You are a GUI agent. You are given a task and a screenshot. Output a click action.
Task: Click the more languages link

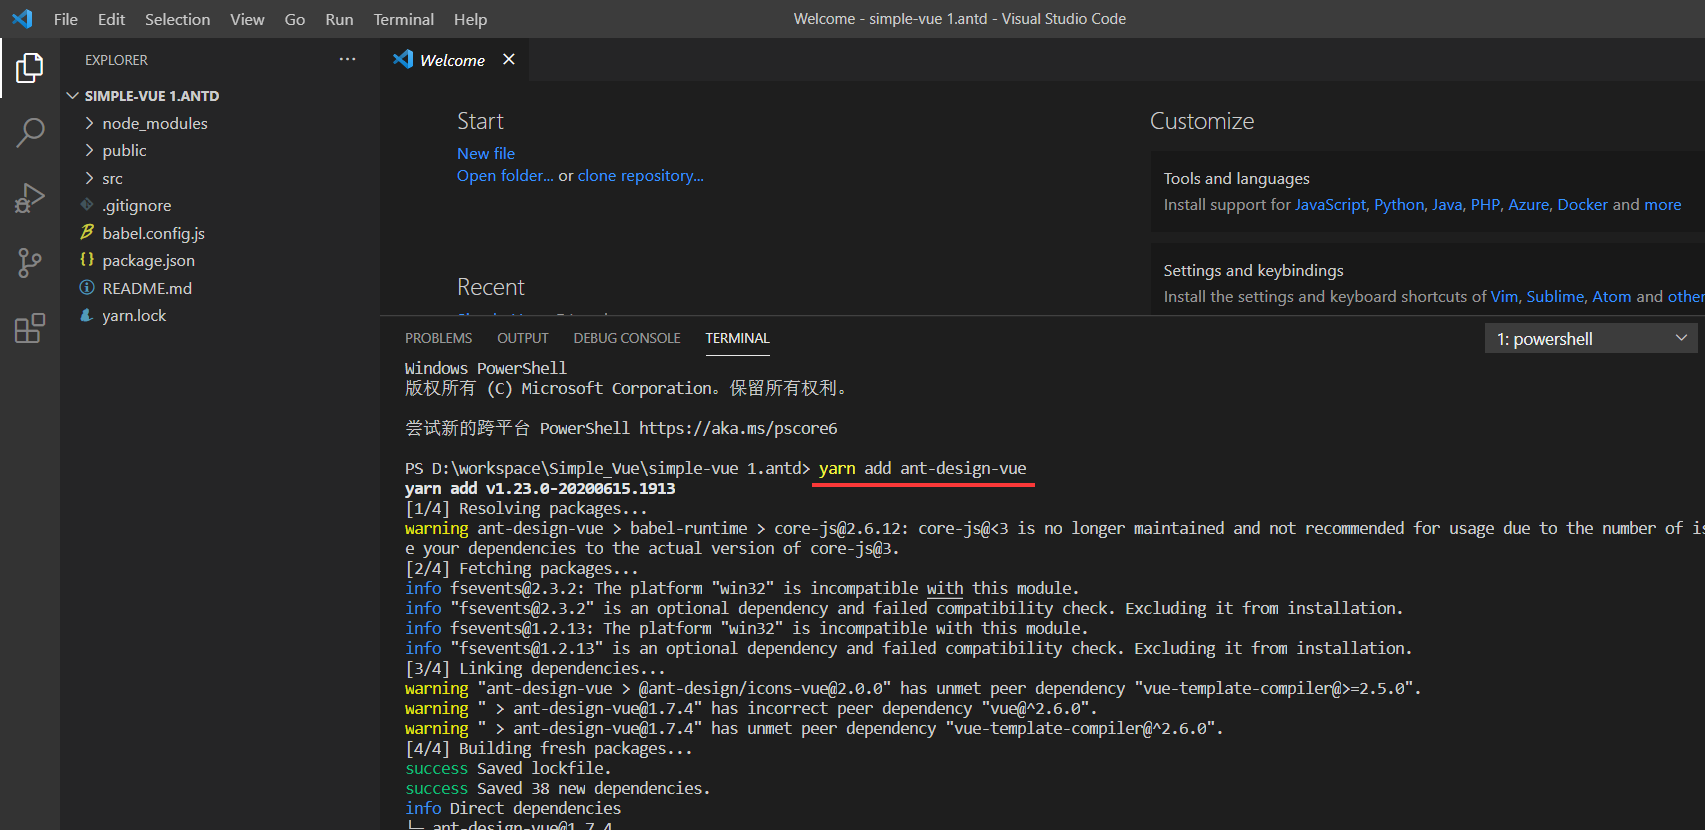(x=1663, y=204)
